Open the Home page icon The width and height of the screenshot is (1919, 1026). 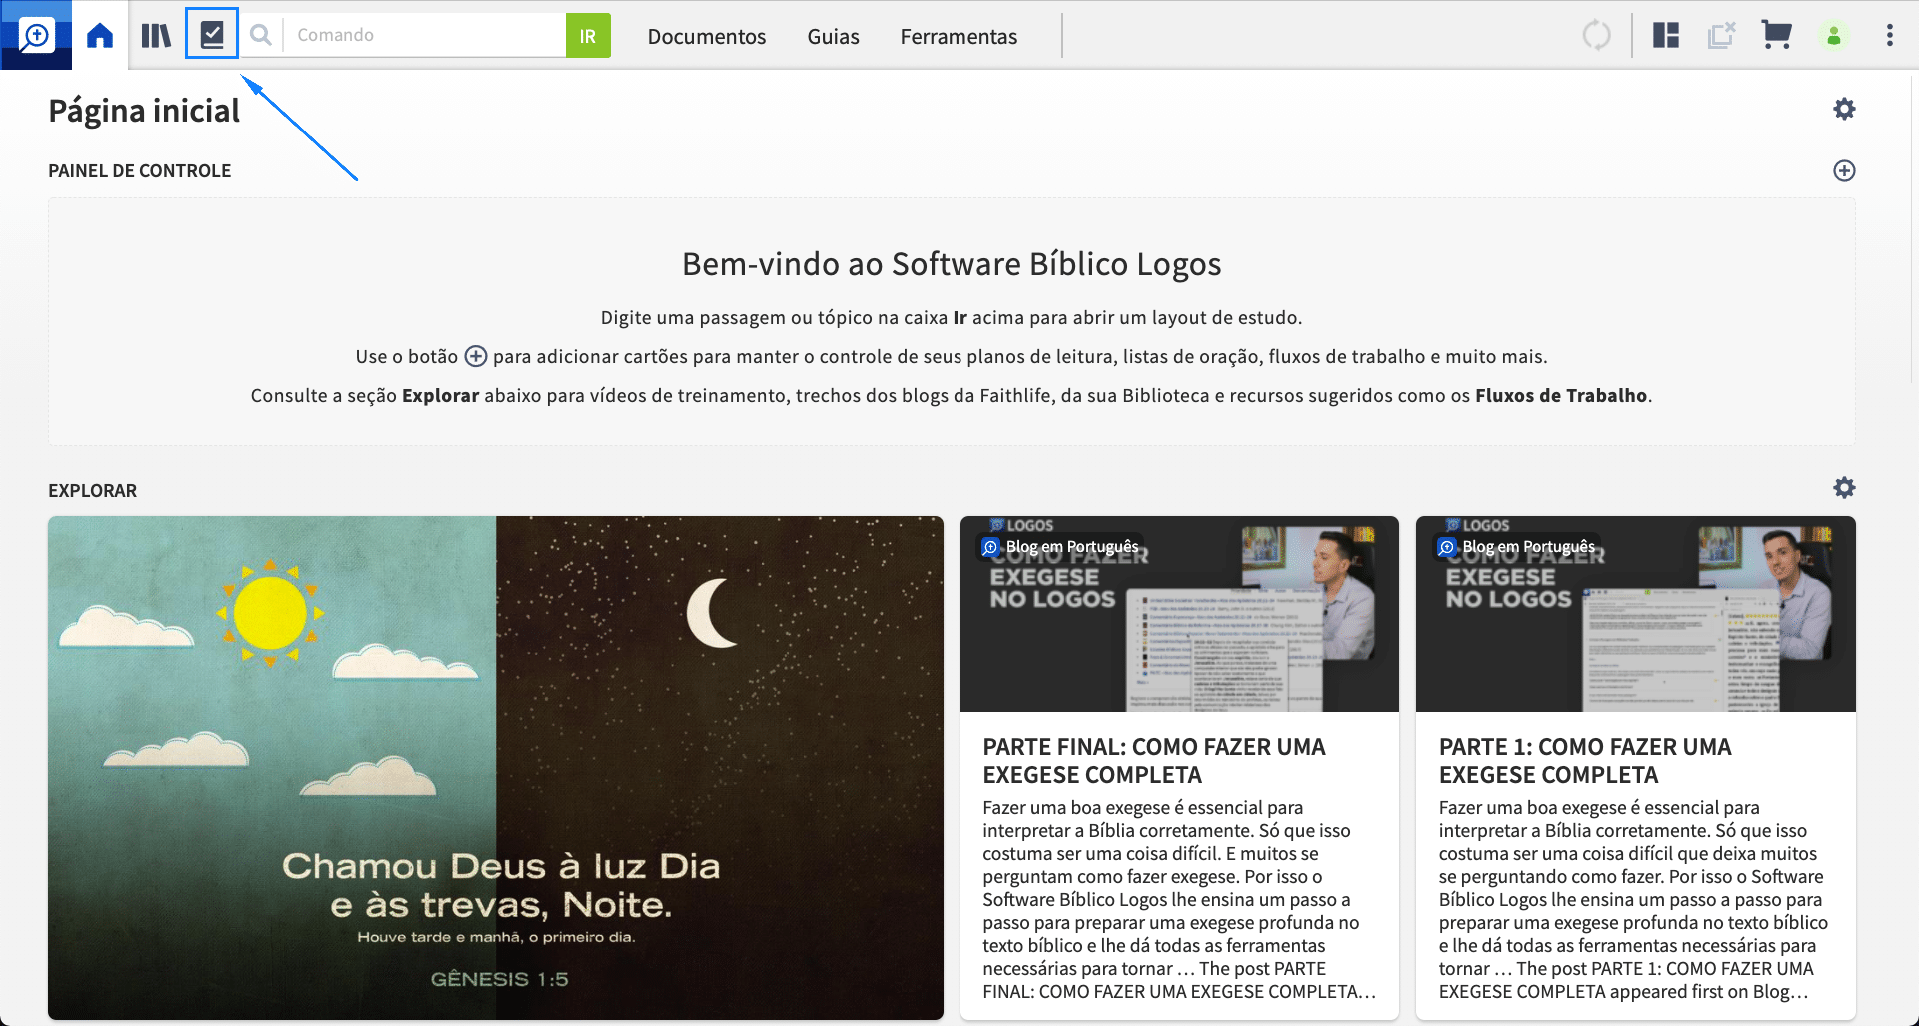pos(100,36)
